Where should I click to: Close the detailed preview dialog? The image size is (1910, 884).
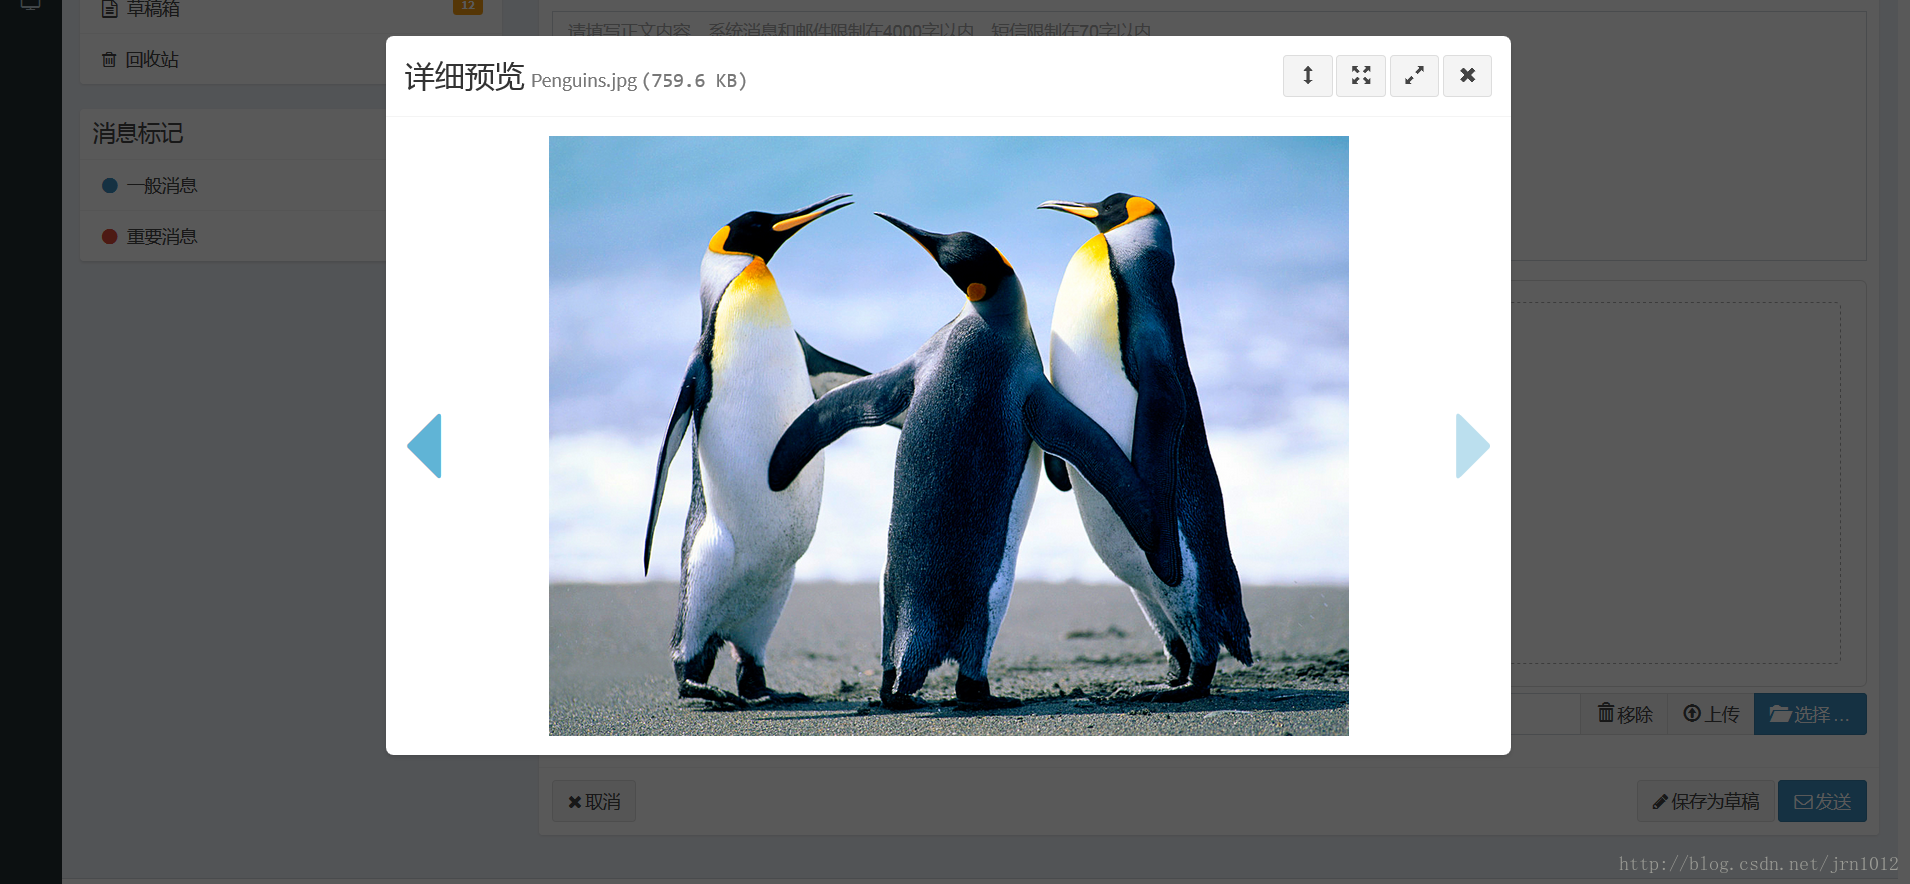click(1467, 76)
